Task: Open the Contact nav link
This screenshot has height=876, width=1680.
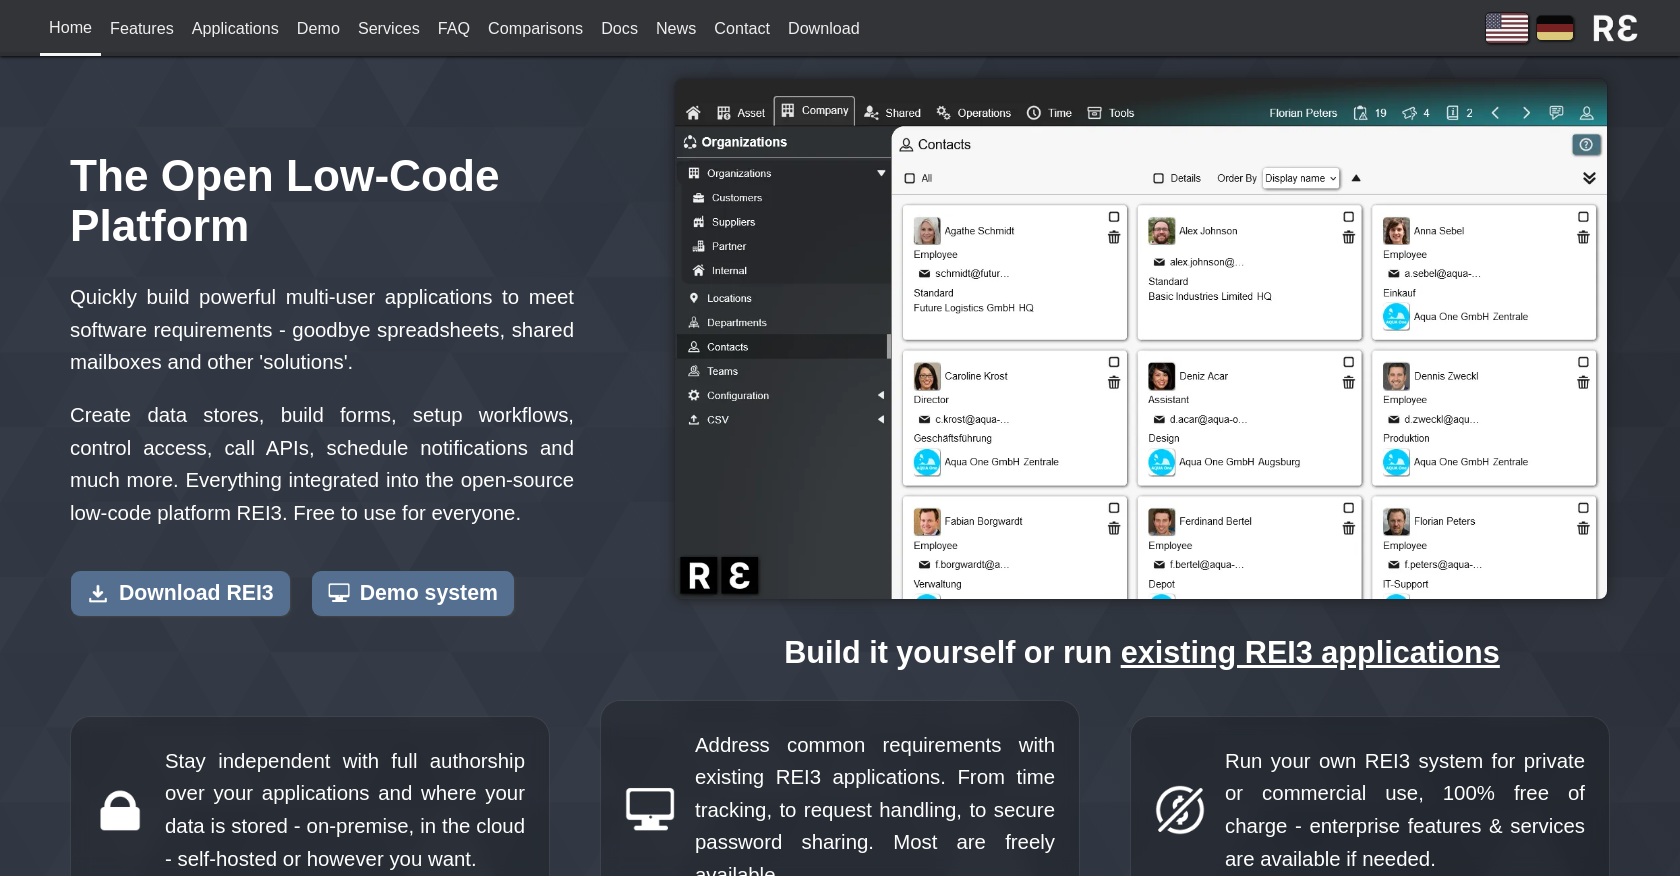Action: pos(742,28)
